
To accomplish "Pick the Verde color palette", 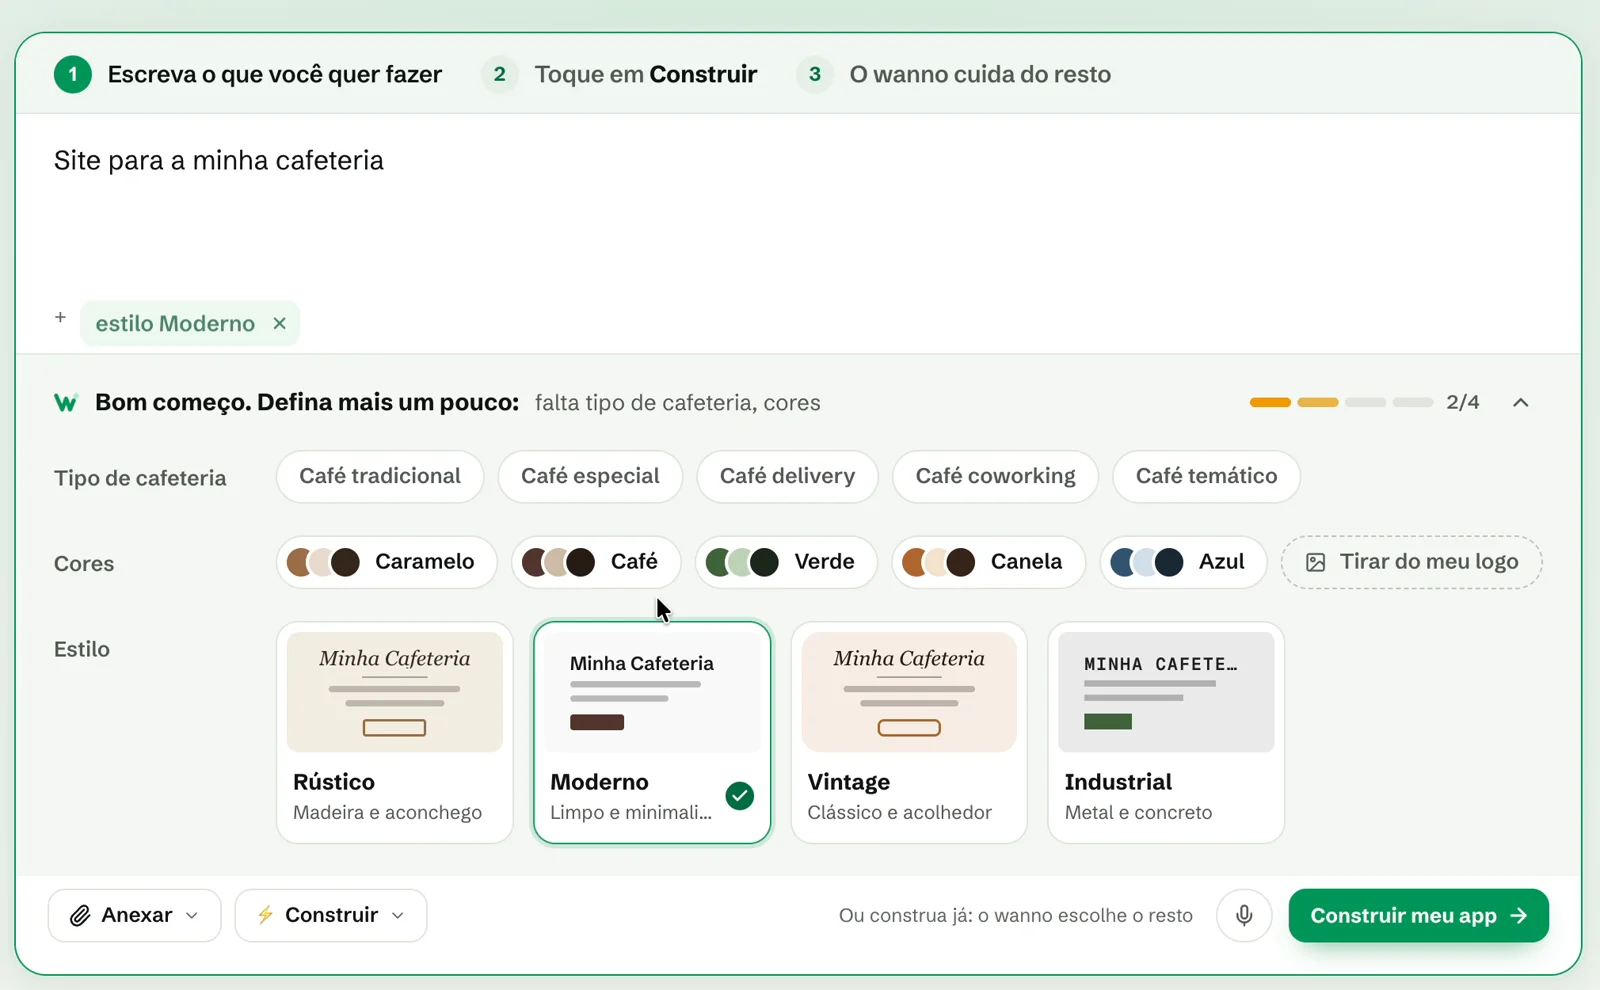I will 786,562.
